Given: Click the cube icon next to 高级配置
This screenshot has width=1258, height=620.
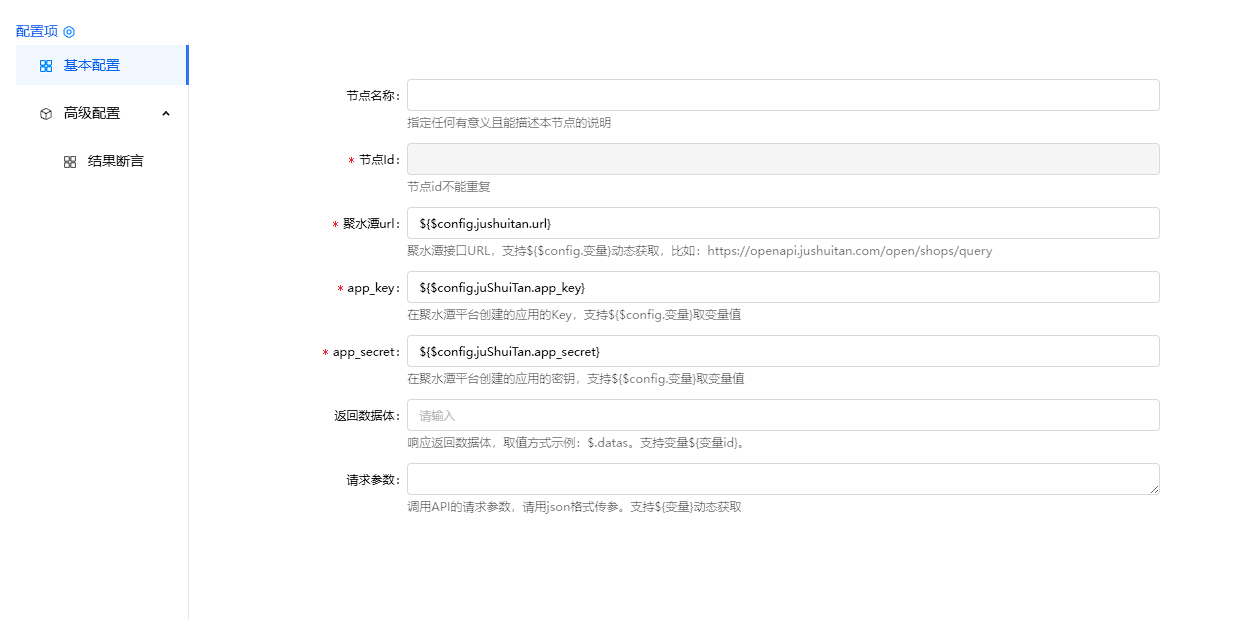Looking at the screenshot, I should [x=45, y=113].
